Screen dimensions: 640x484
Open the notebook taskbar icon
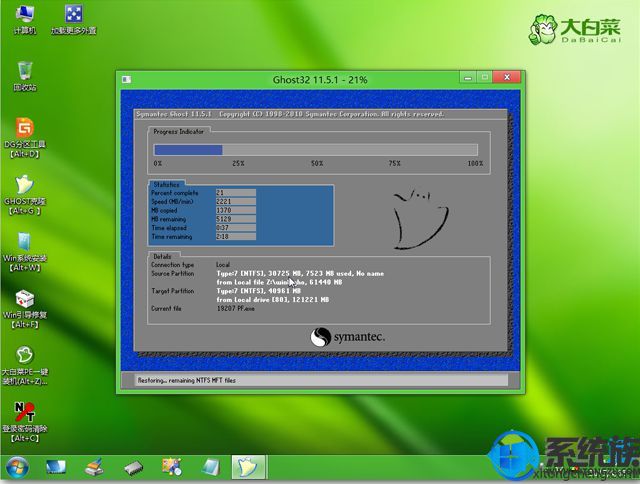(x=211, y=468)
